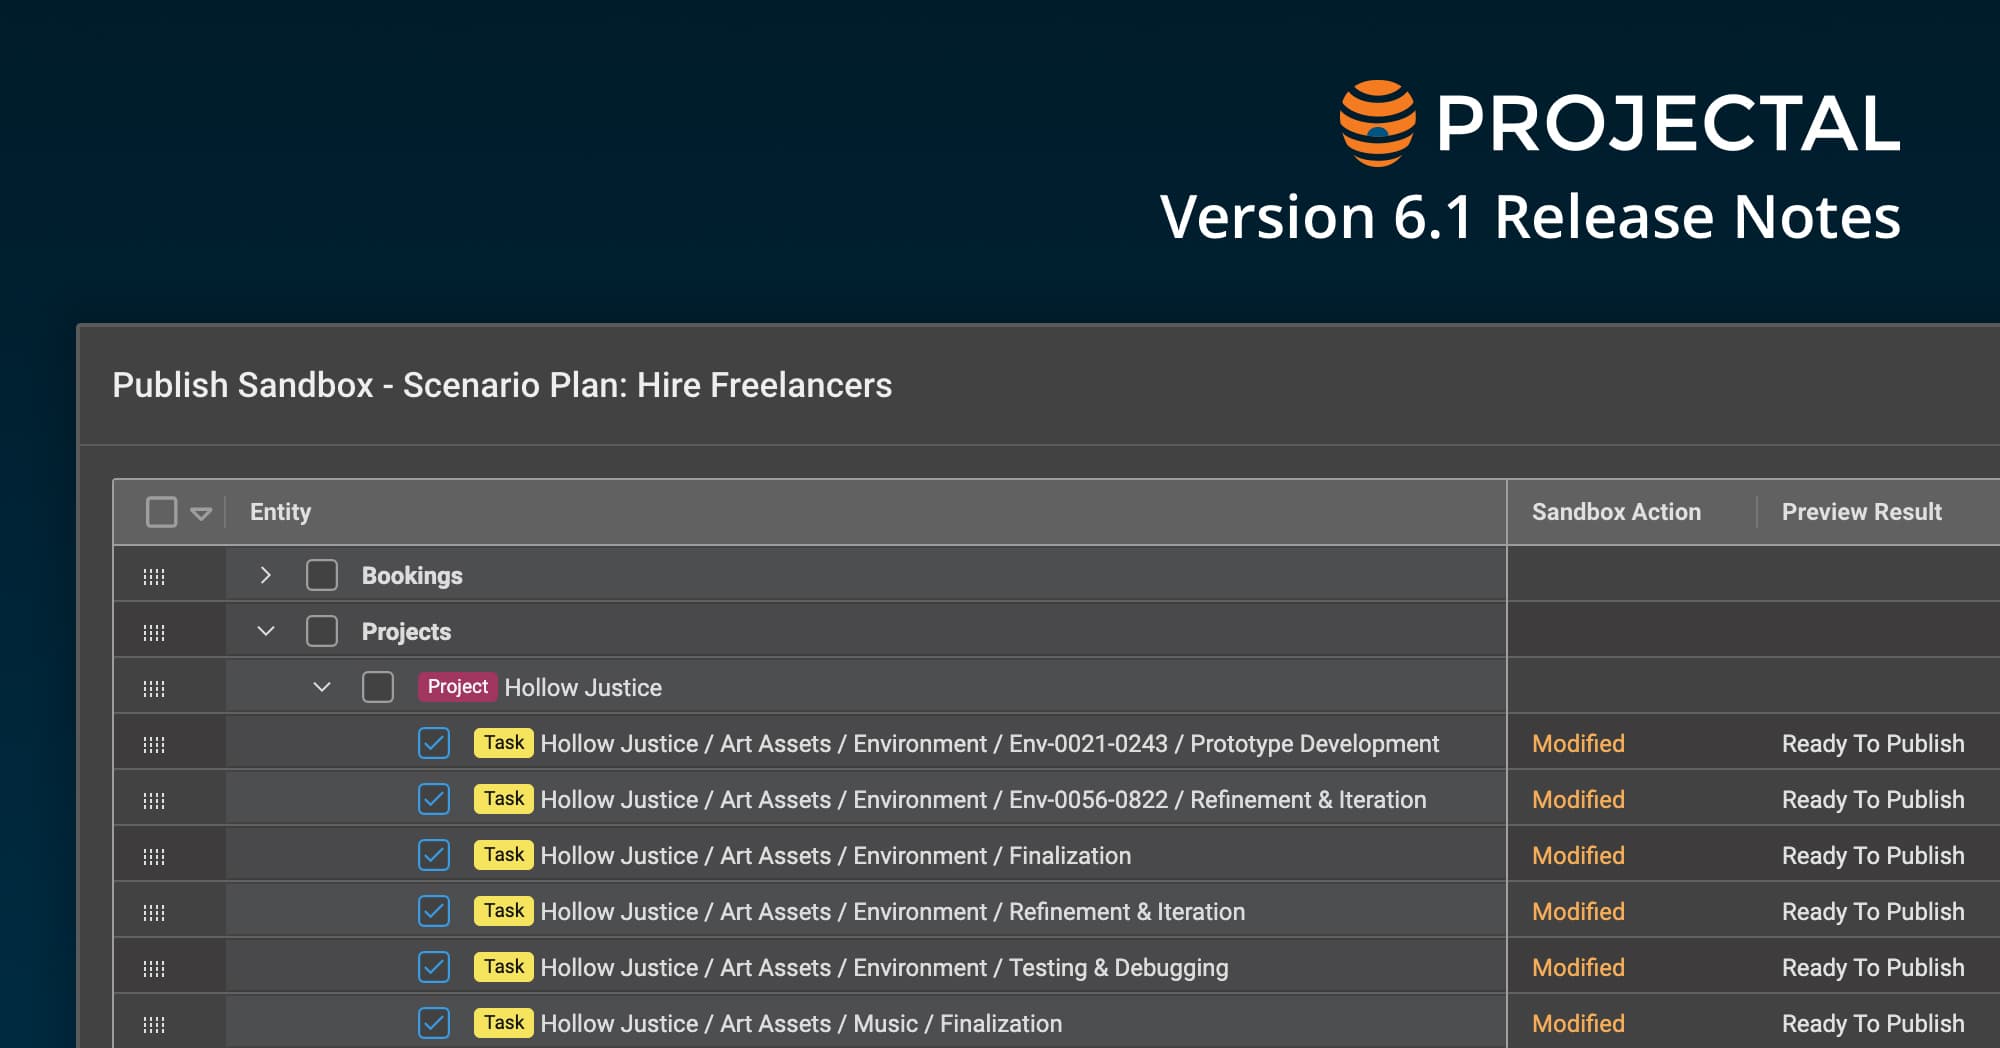Uncheck Testing & Debugging task checkbox
This screenshot has height=1048, width=2000.
point(434,967)
